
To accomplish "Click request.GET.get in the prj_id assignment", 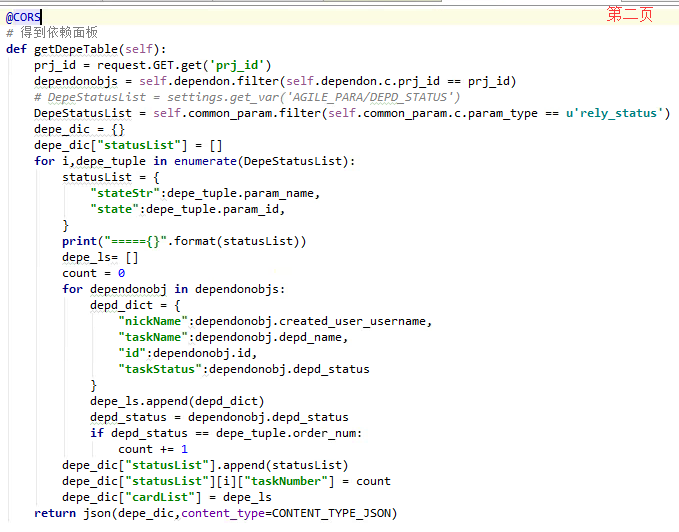I will pyautogui.click(x=149, y=65).
